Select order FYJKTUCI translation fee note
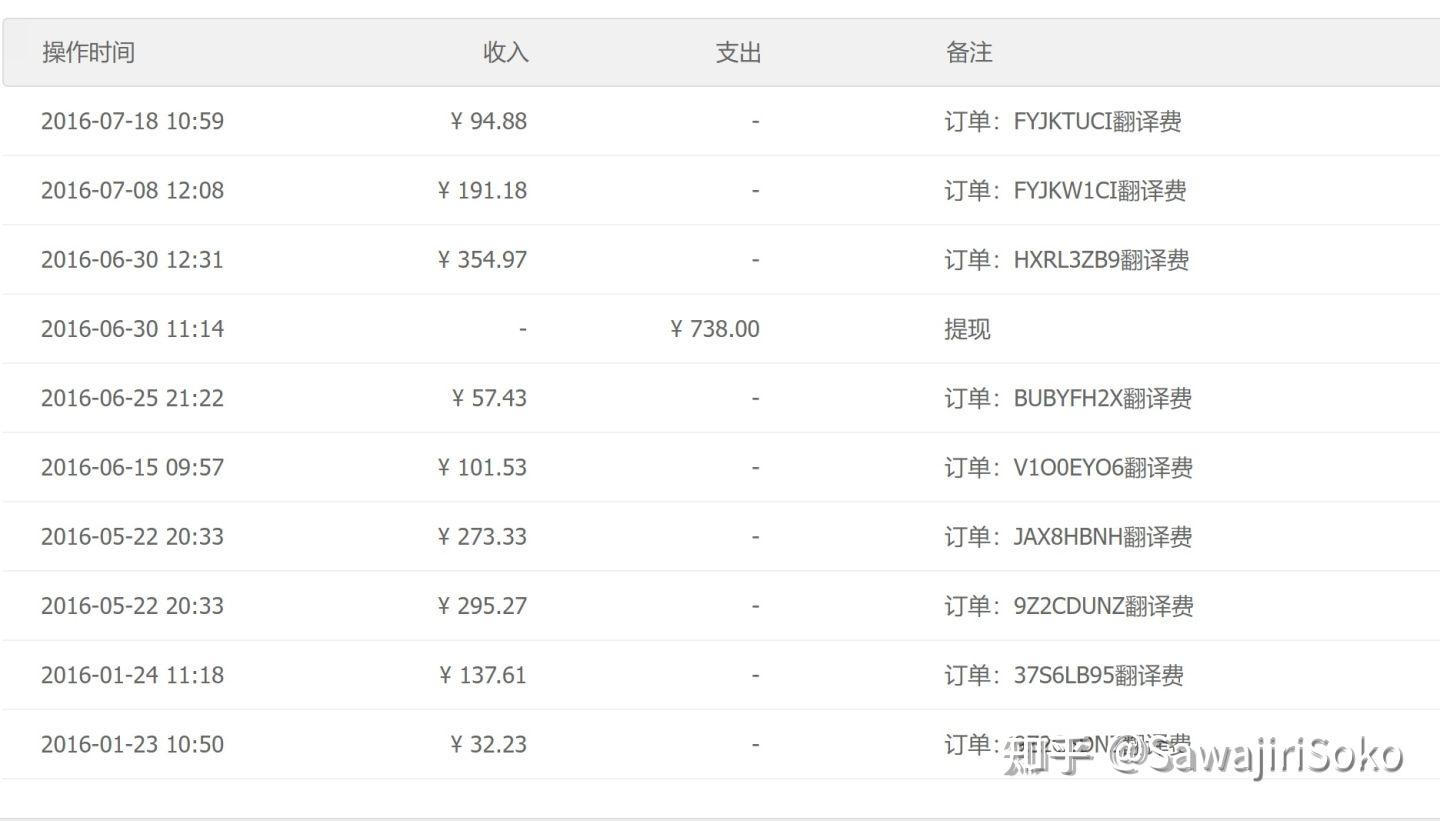Image resolution: width=1440 pixels, height=821 pixels. point(1063,122)
